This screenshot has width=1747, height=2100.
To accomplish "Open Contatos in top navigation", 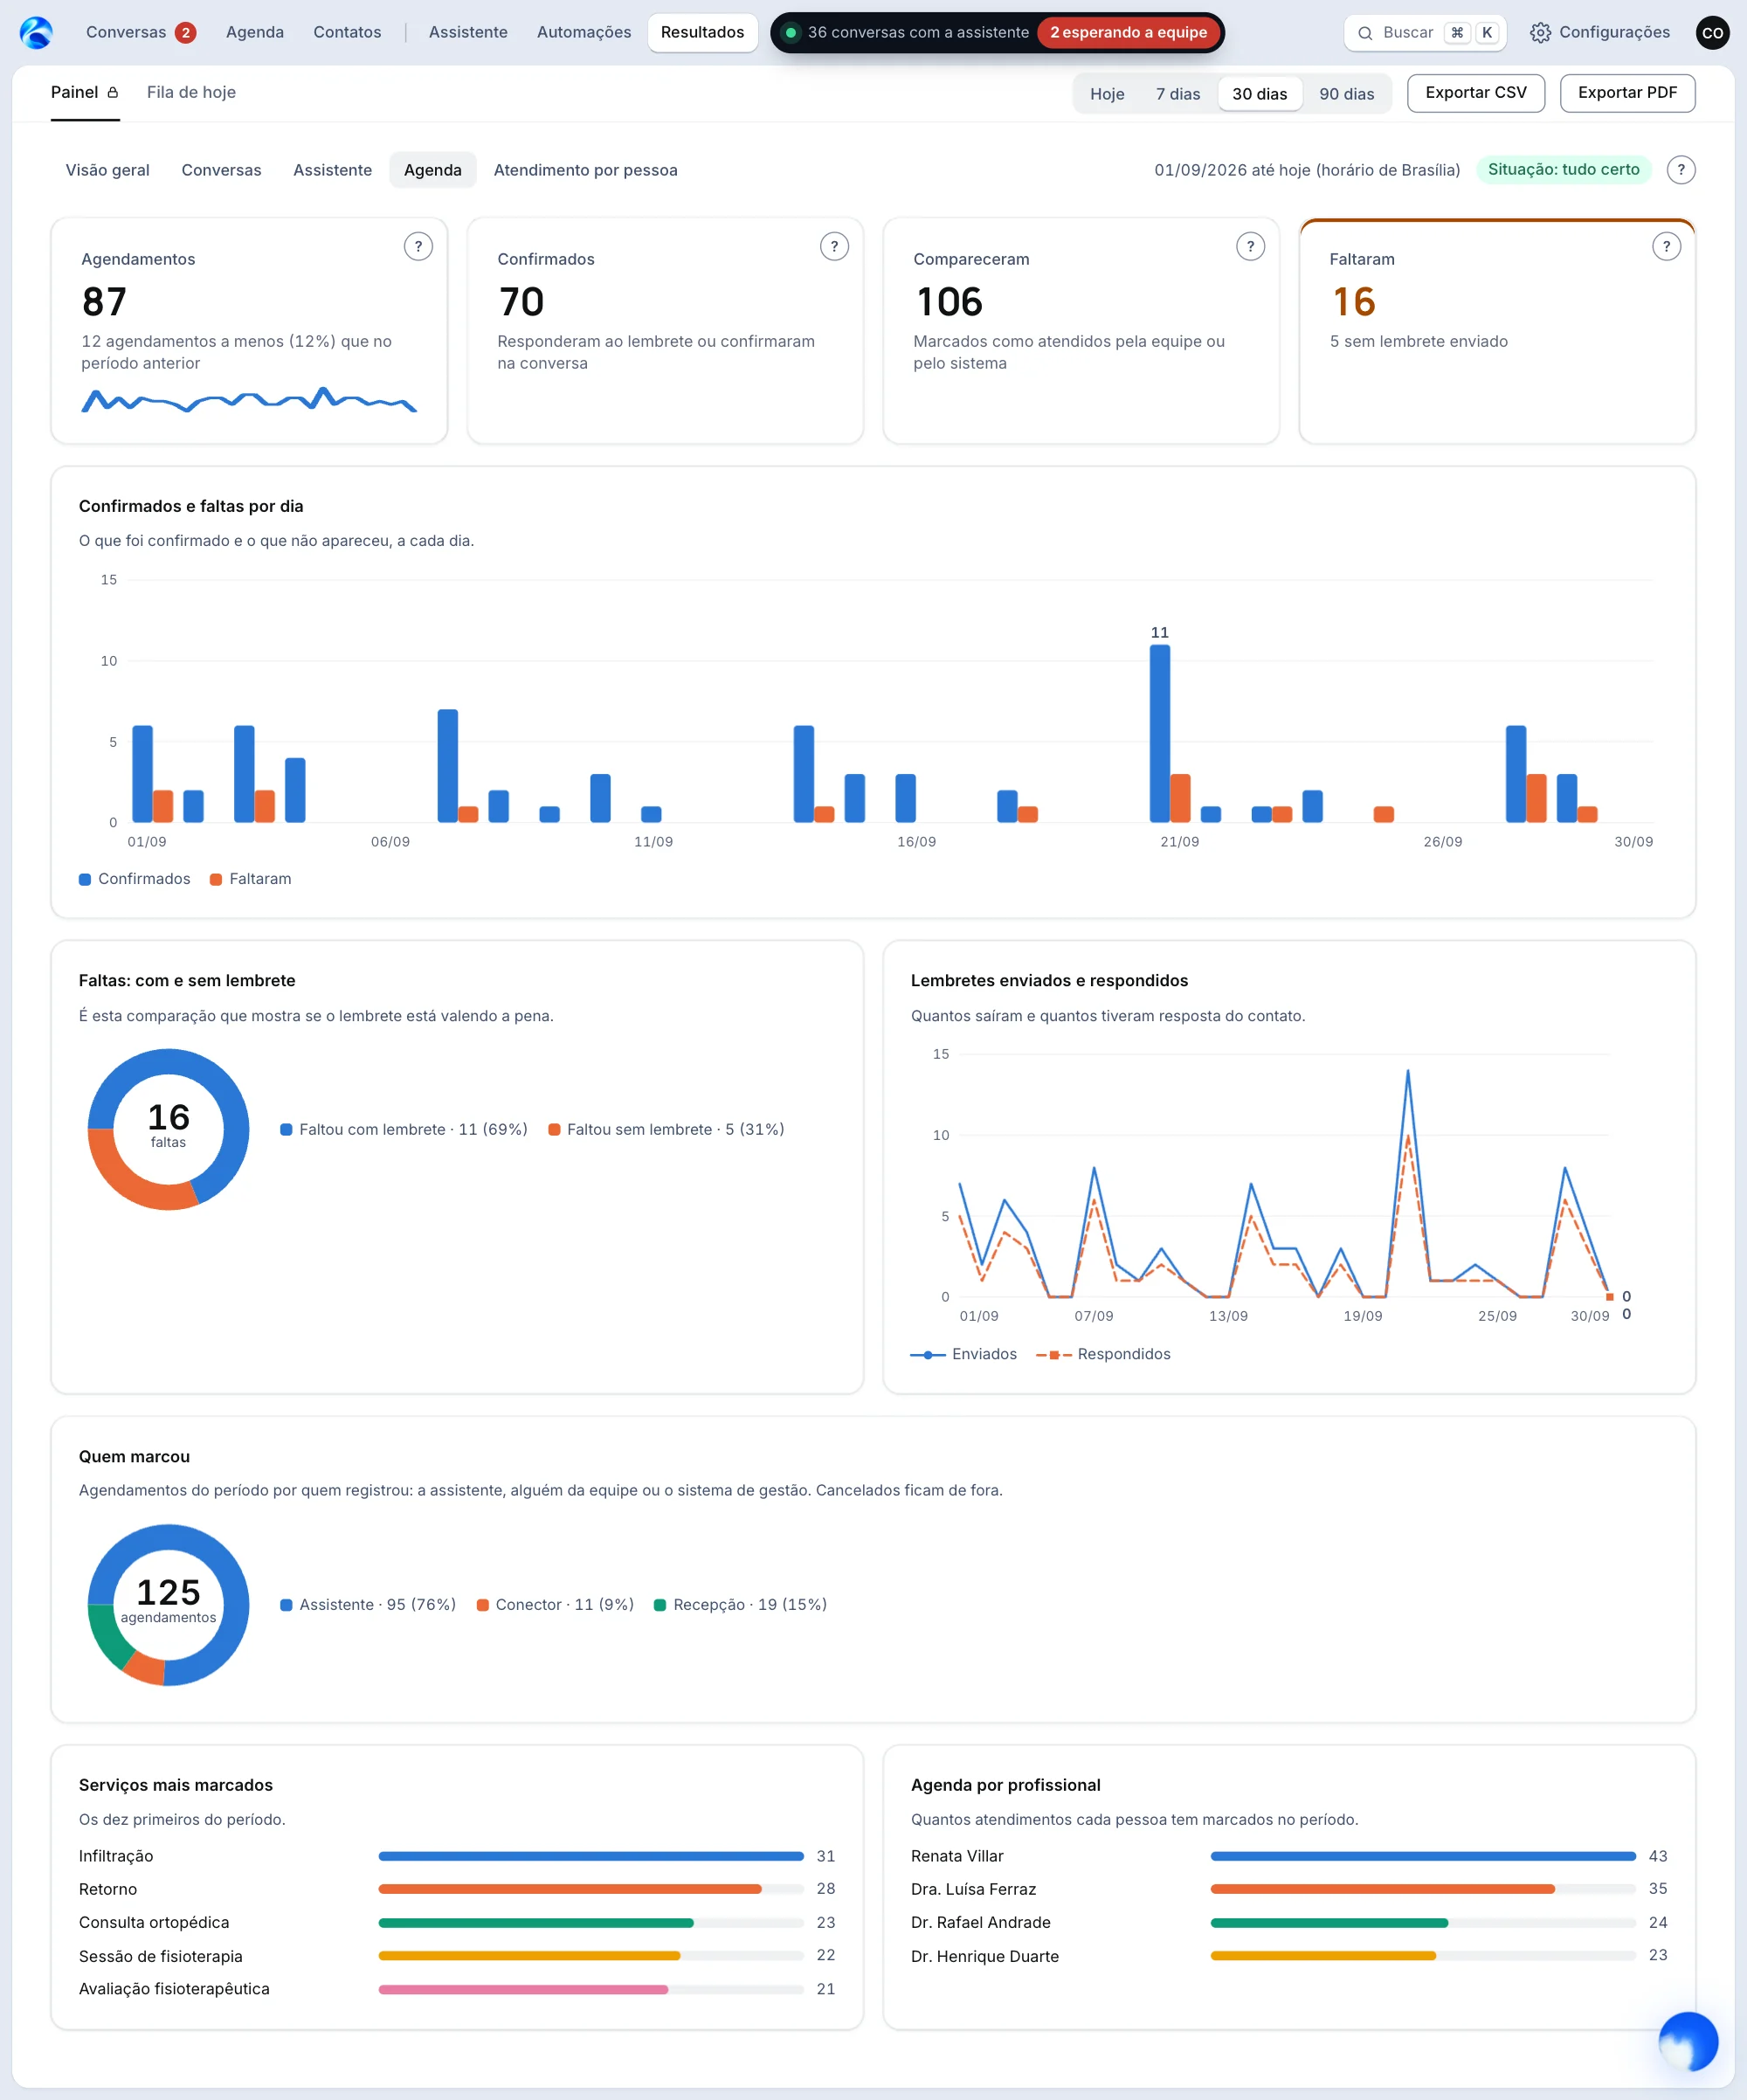I will (347, 33).
